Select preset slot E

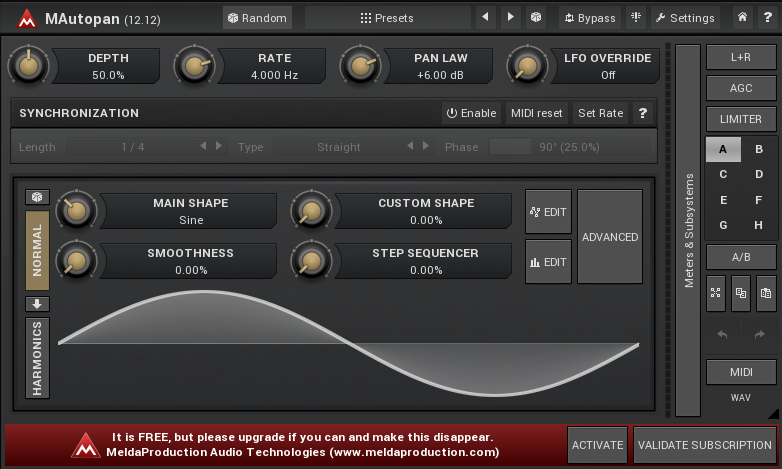[723, 200]
